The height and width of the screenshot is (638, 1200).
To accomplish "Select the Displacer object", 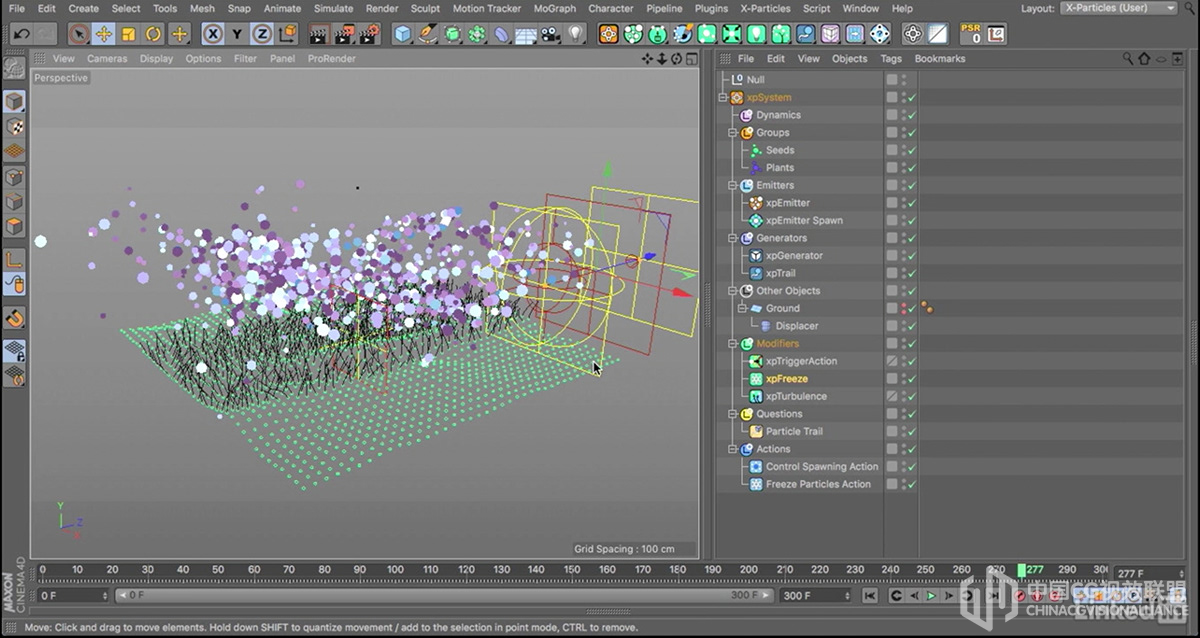I will coord(797,326).
